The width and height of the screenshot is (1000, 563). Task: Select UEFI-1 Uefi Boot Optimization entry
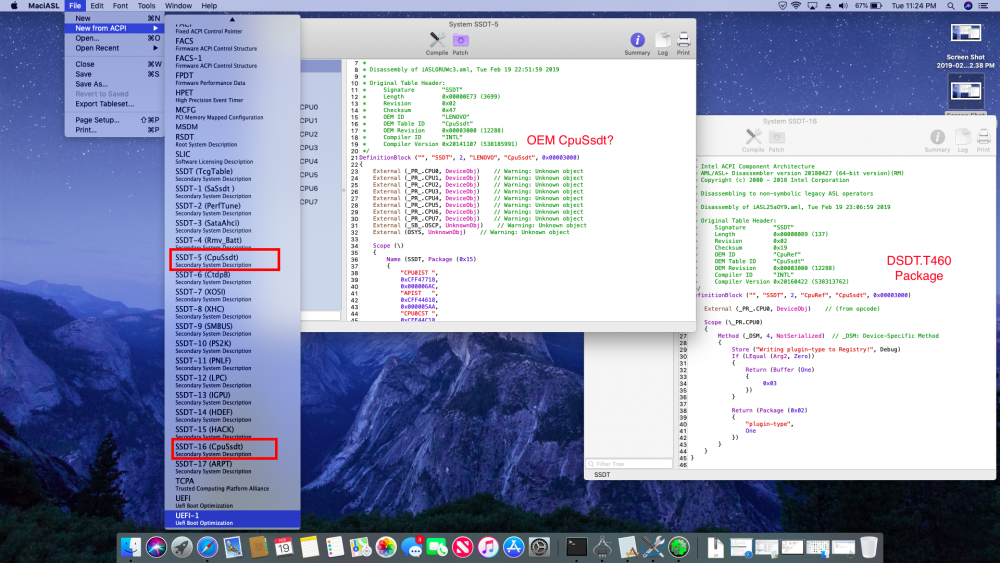coord(232,518)
